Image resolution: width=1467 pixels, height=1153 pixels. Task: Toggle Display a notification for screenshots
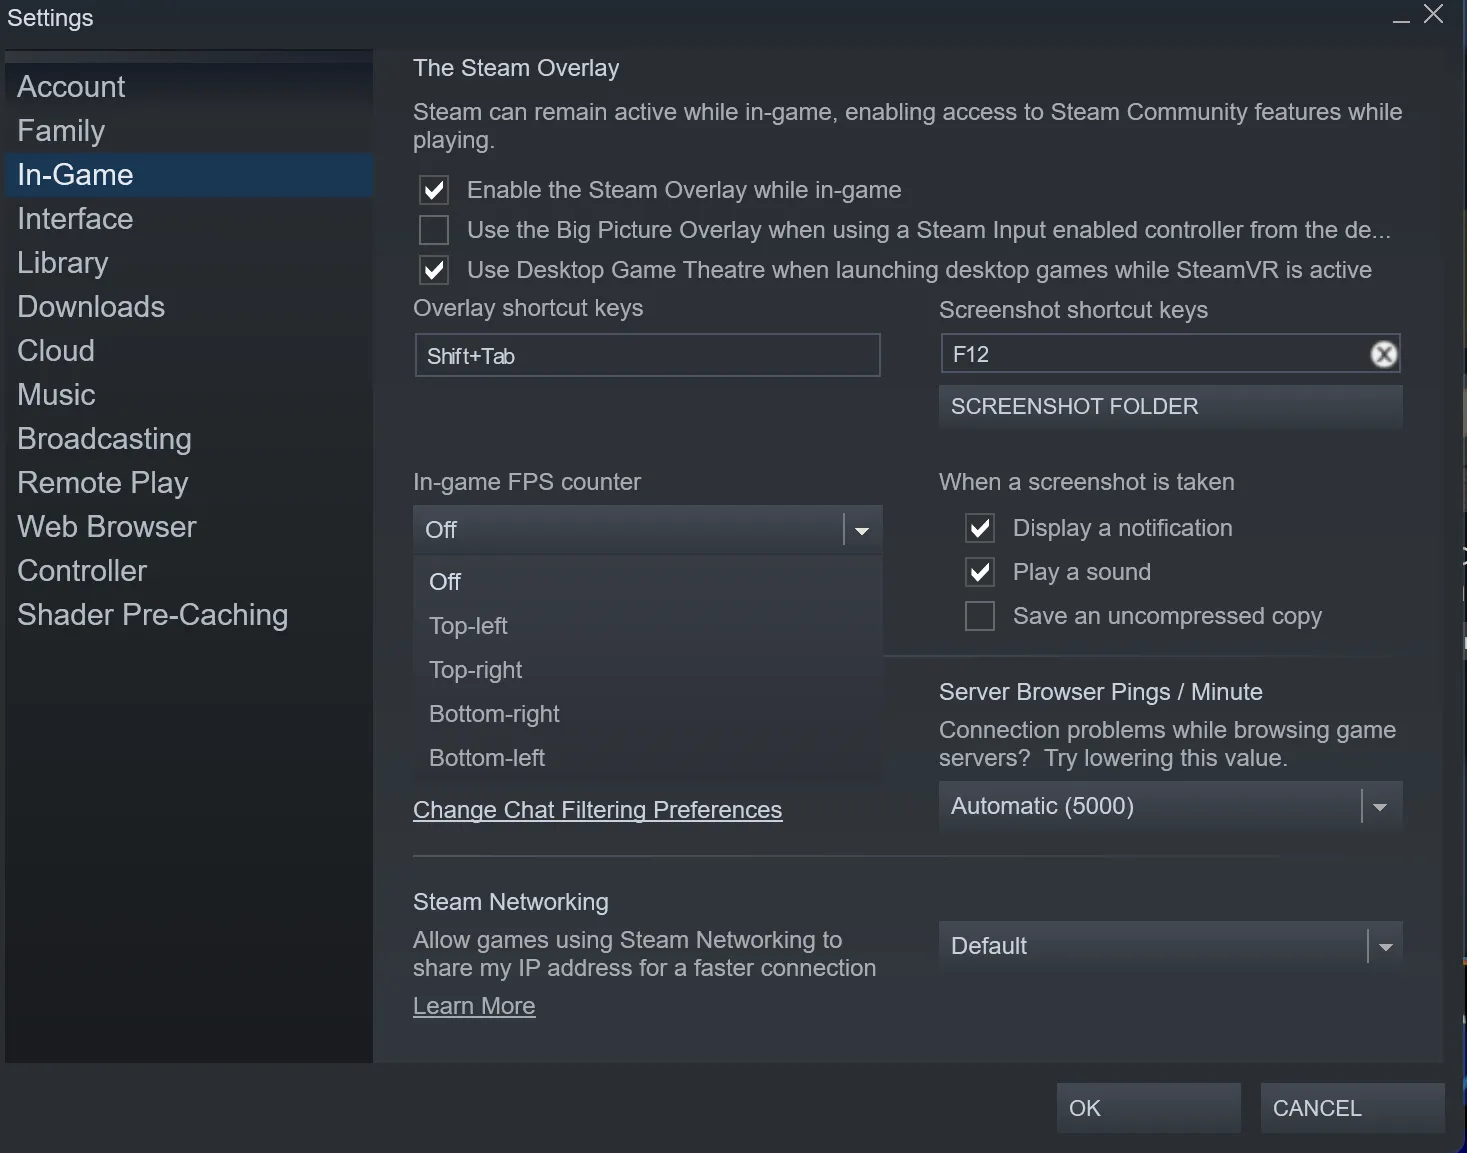coord(979,527)
